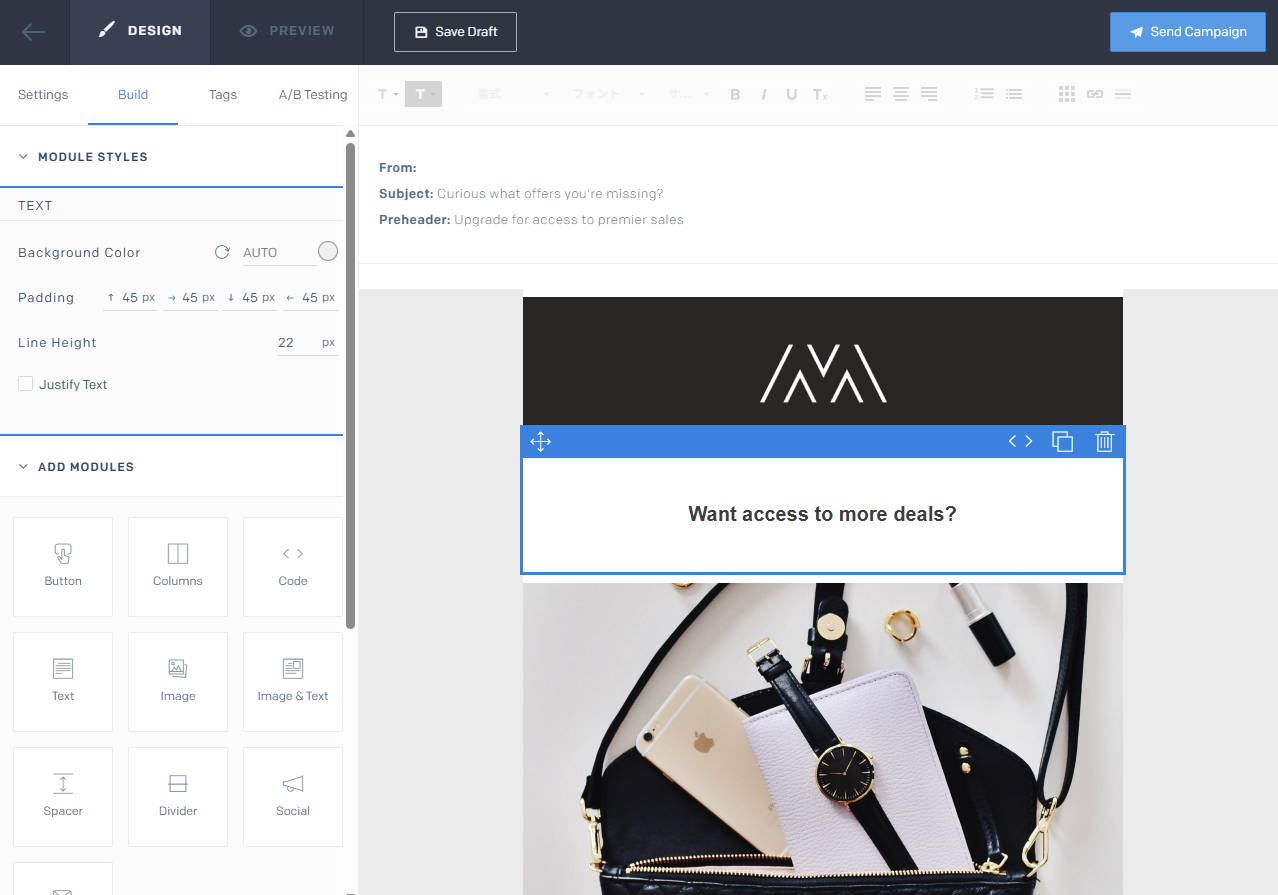Click the background color AUTO field

click(x=279, y=253)
